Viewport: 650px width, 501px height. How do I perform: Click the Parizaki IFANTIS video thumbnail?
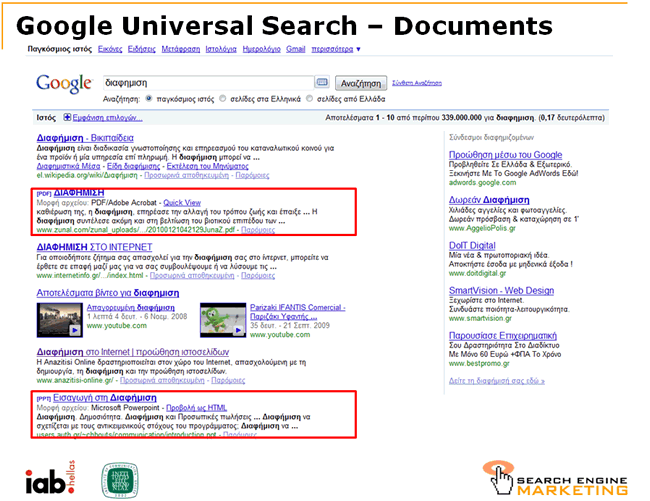(x=223, y=319)
